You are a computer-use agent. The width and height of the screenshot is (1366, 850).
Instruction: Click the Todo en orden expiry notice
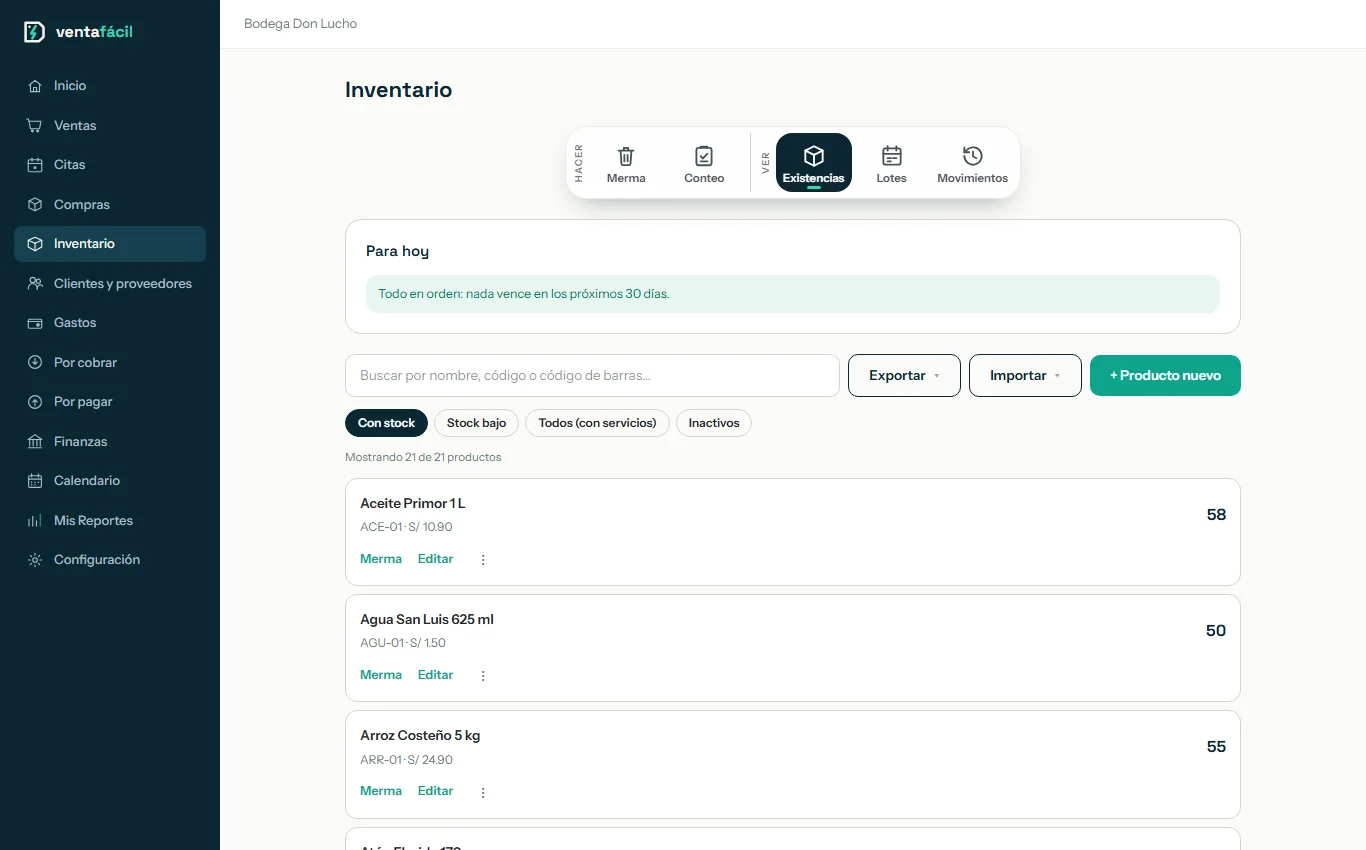tap(793, 294)
